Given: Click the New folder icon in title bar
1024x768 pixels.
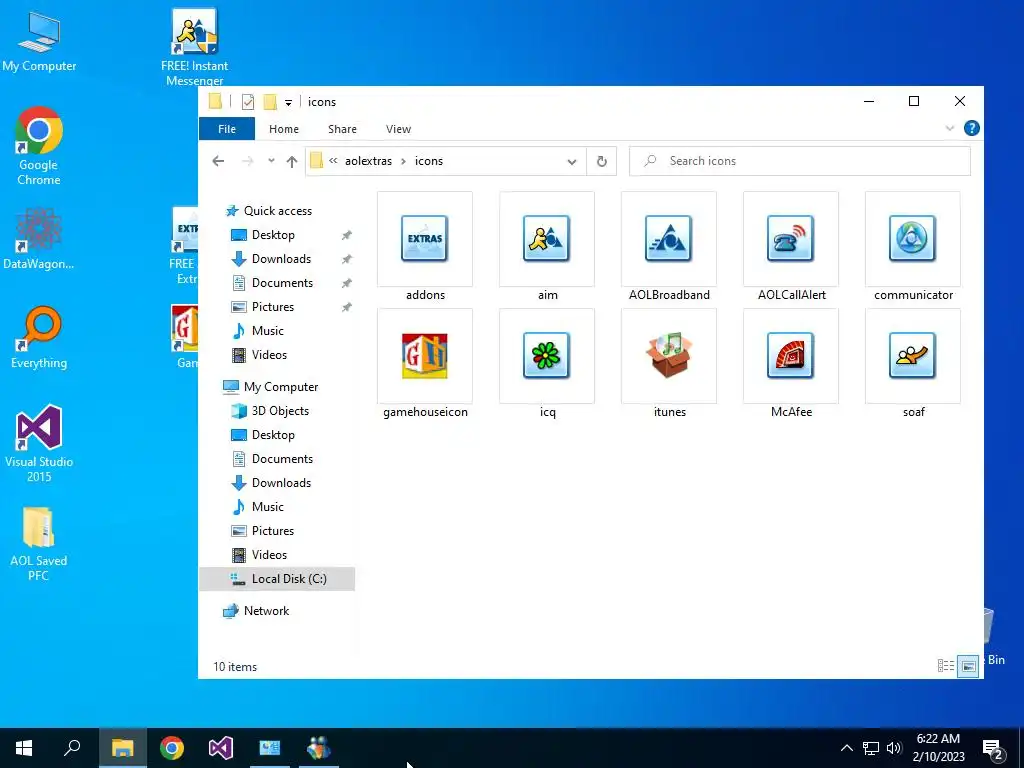Looking at the screenshot, I should (270, 102).
